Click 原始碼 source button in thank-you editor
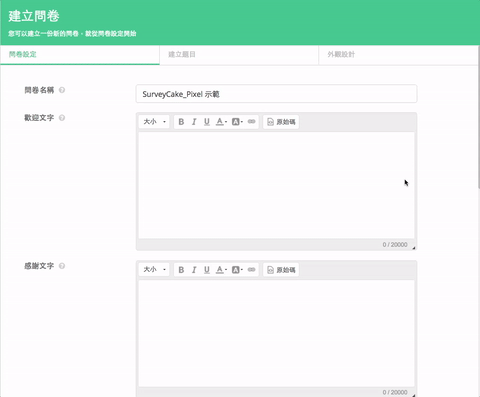480x397 pixels. click(281, 270)
